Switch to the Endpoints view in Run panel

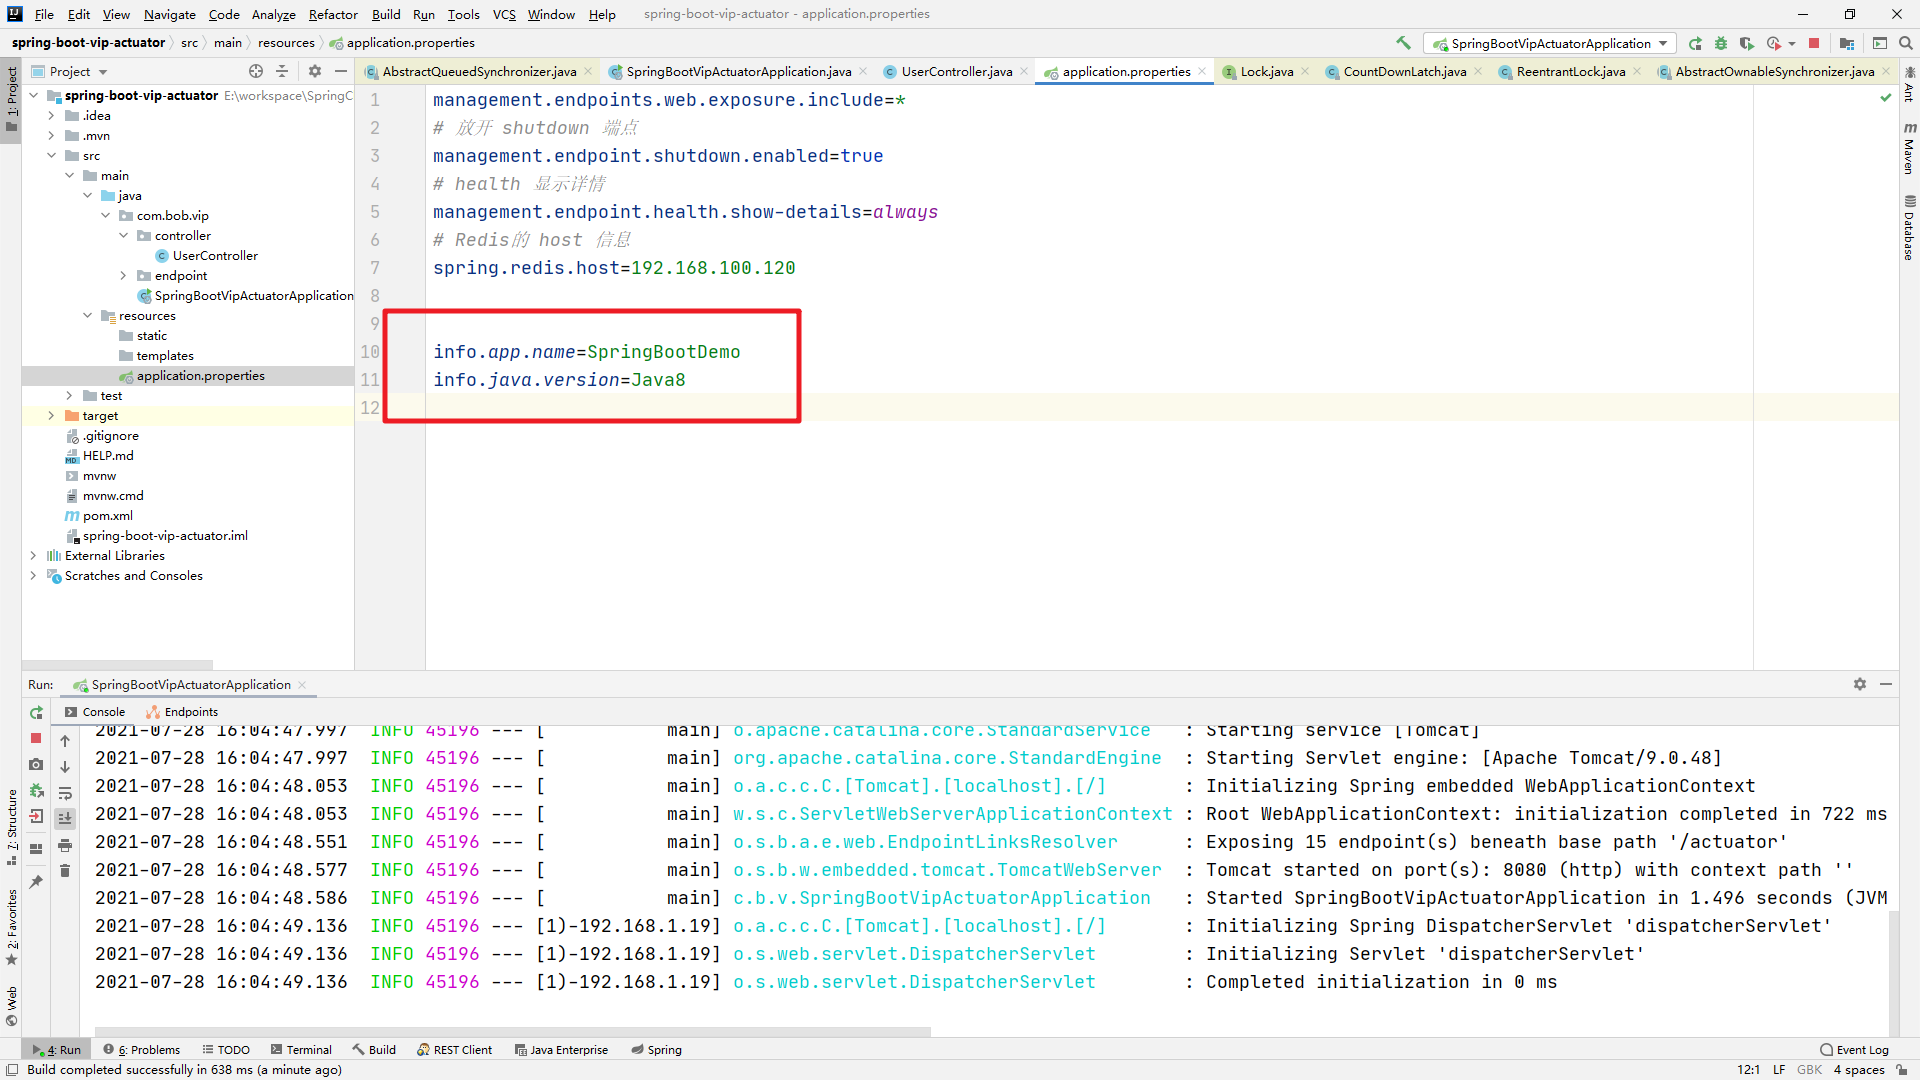182,711
